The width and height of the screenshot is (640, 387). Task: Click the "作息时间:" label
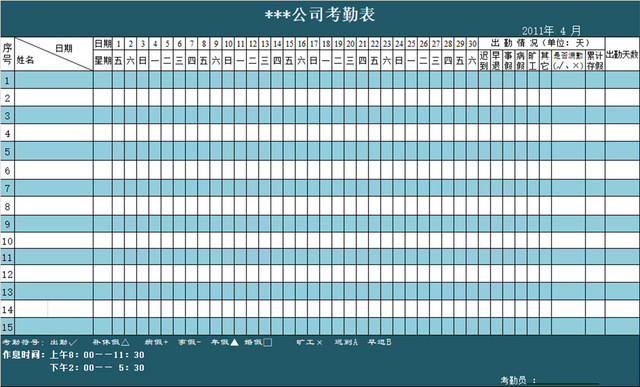tap(24, 355)
